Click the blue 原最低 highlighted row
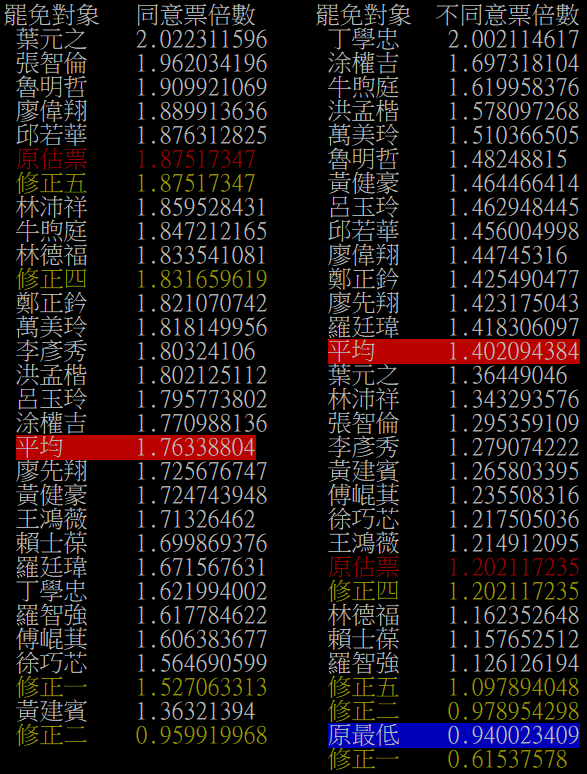This screenshot has height=774, width=587. coord(454,735)
